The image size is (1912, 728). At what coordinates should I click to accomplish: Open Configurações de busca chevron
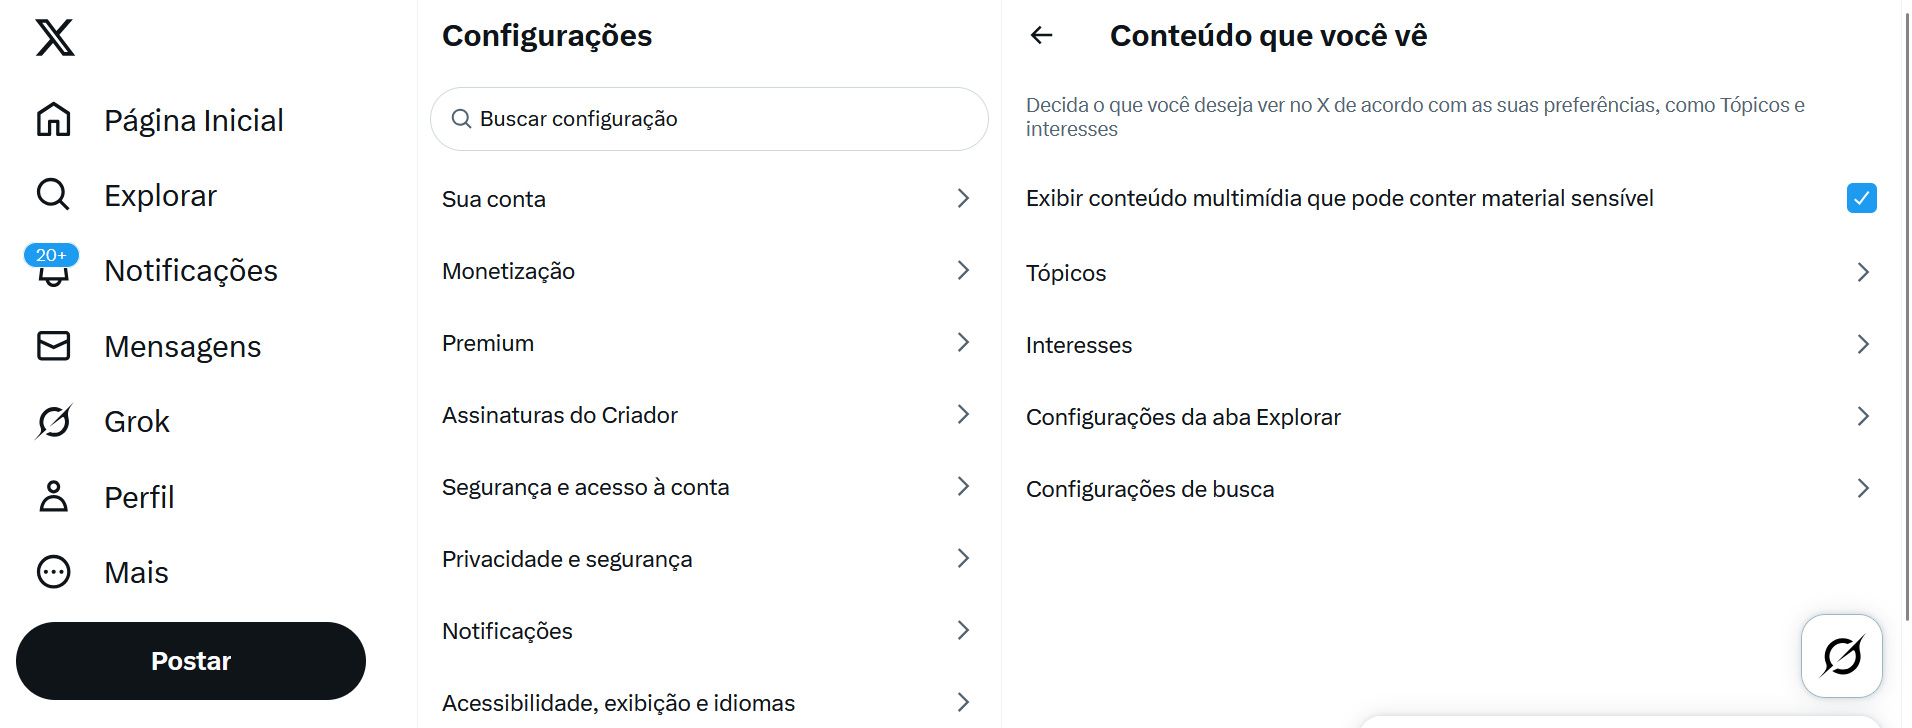point(1862,488)
